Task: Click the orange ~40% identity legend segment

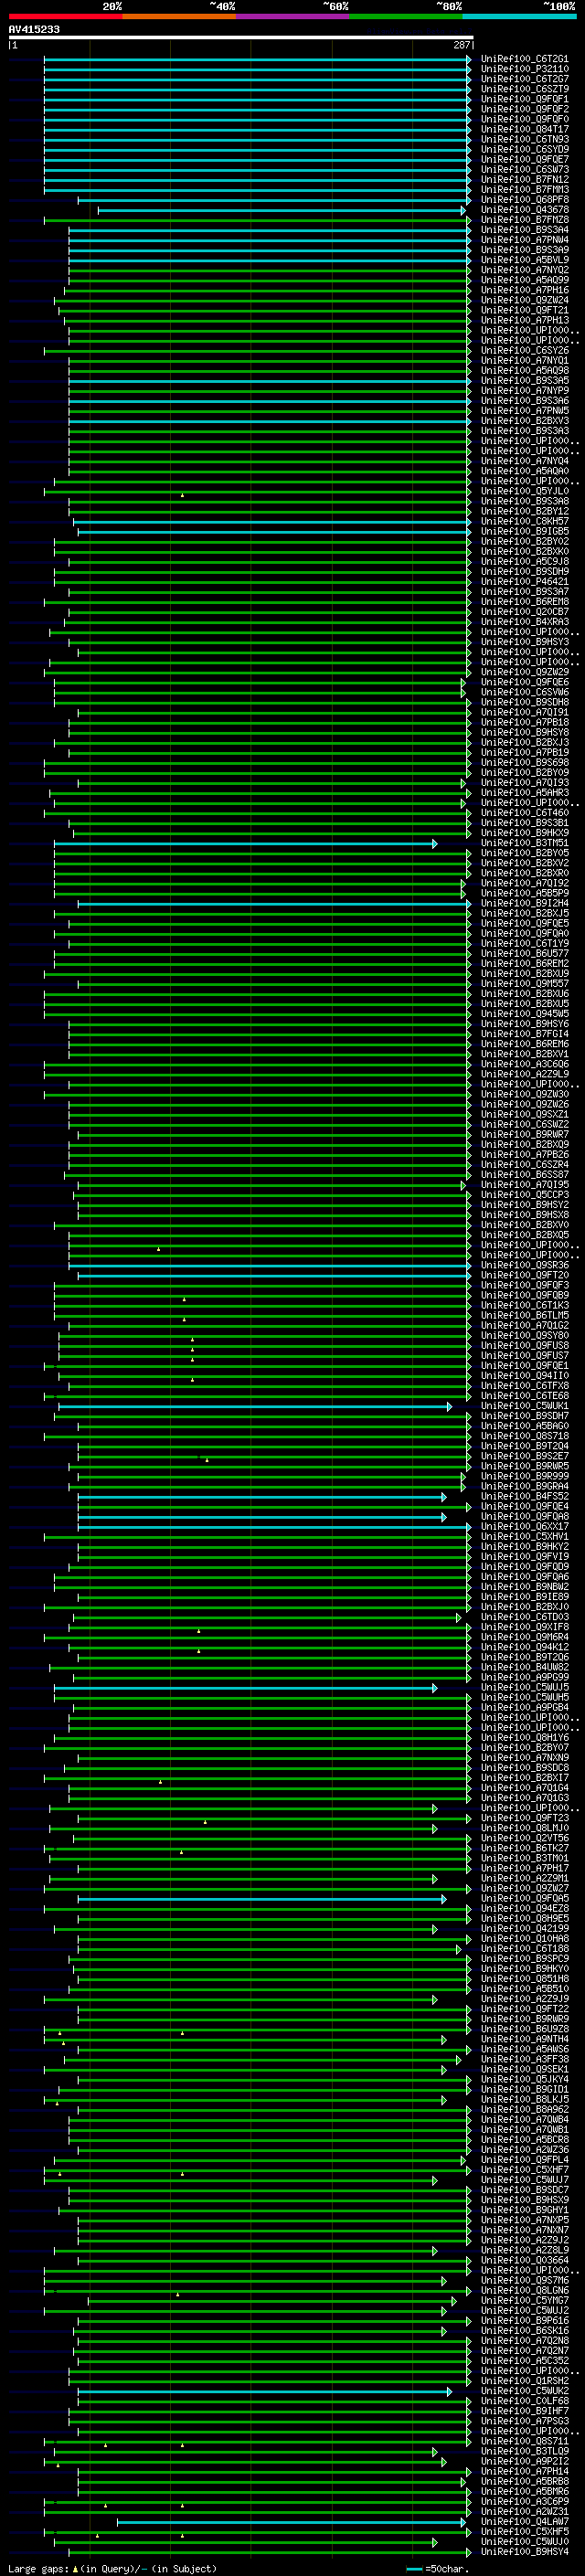Action: (x=179, y=16)
